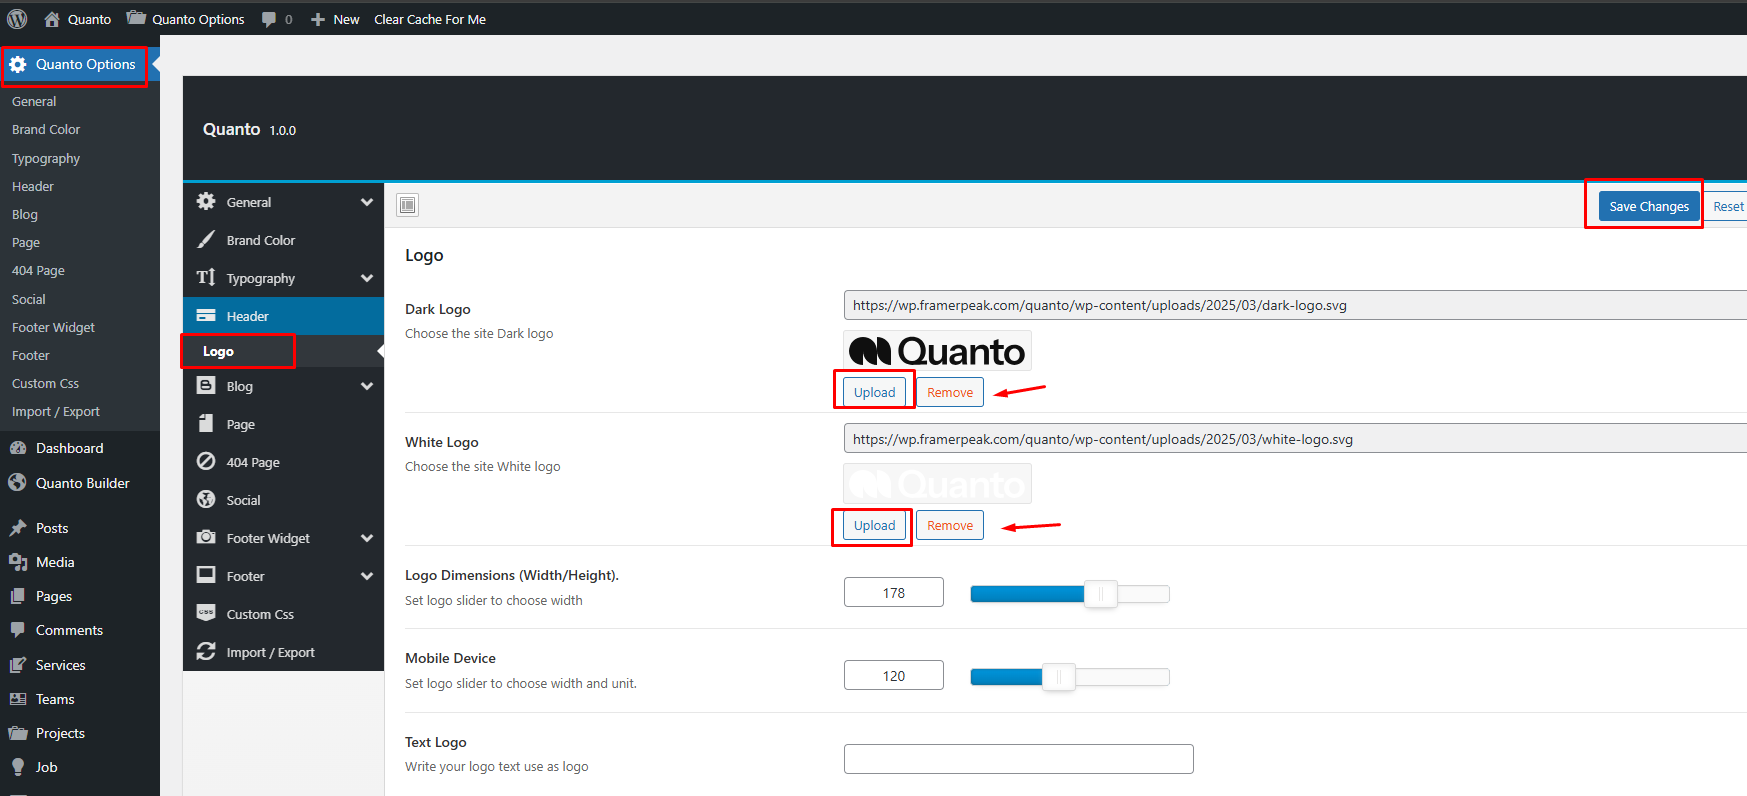Click the Pages icon in sidebar

(18, 596)
